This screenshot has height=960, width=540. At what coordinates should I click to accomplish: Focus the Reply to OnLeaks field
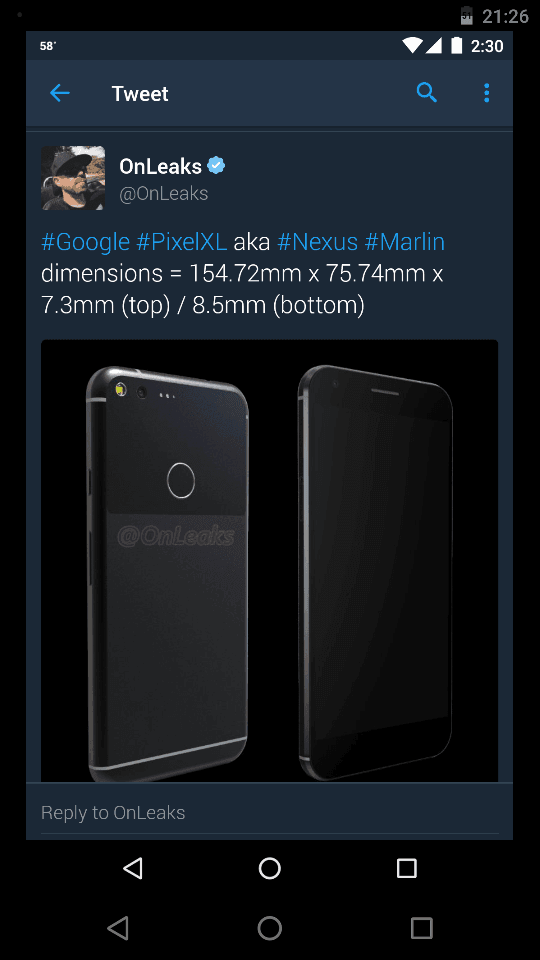[x=269, y=812]
